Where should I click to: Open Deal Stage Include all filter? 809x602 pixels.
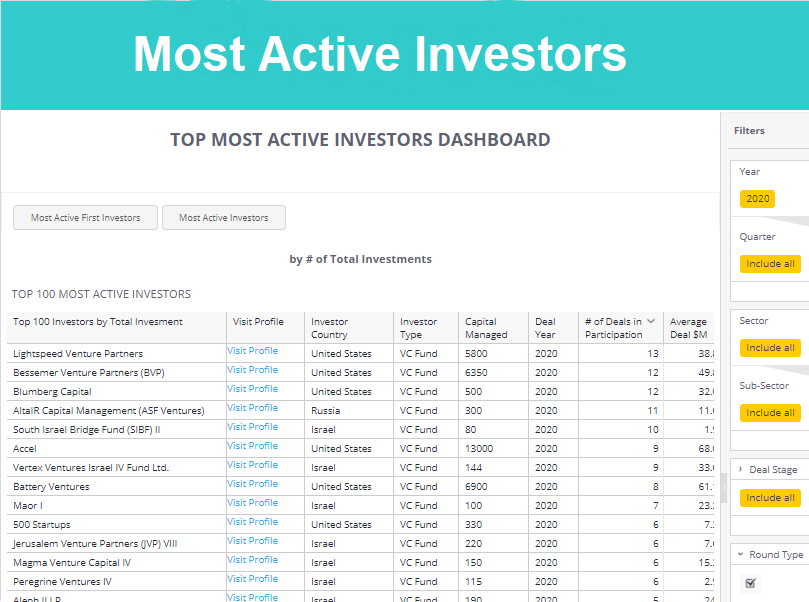[769, 498]
